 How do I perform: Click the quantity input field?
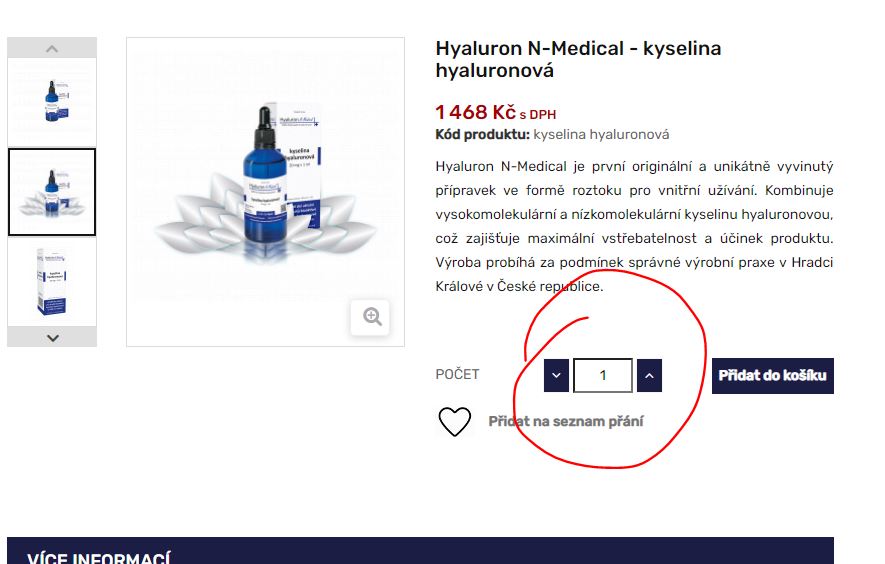click(x=603, y=375)
